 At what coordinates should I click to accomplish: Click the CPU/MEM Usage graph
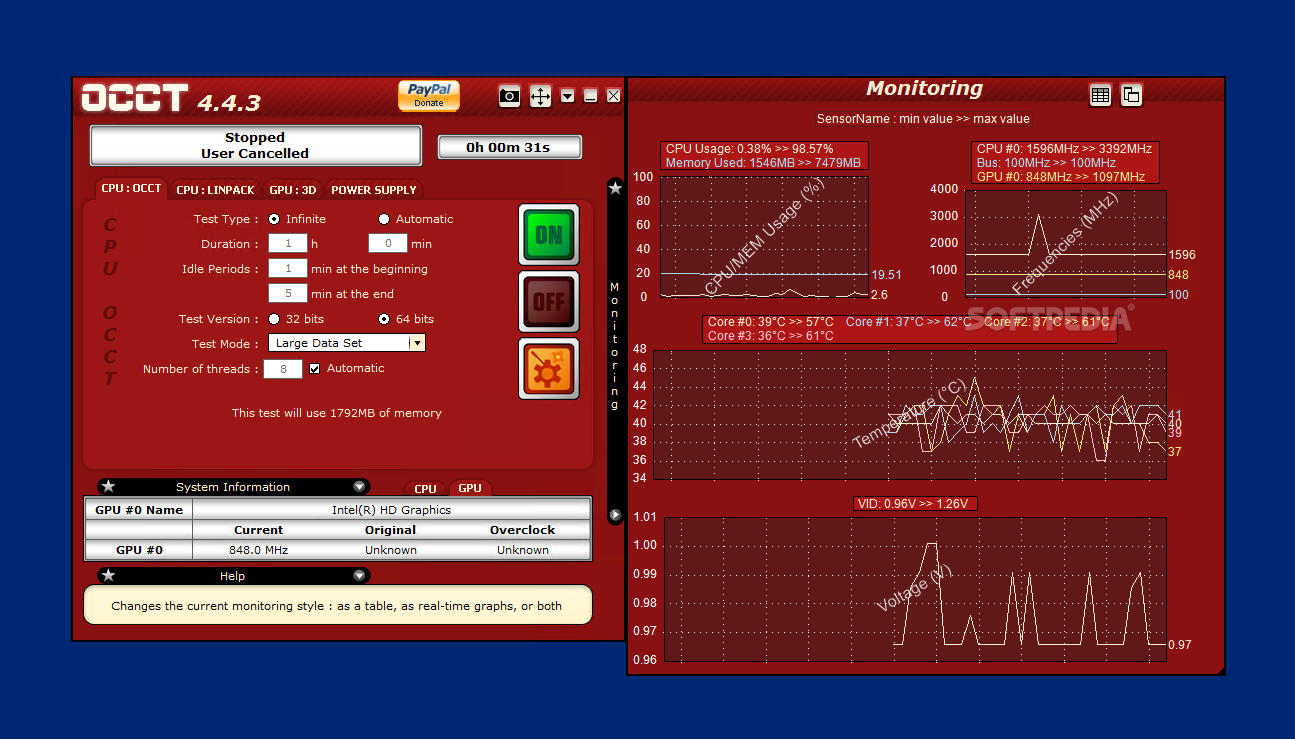[764, 237]
